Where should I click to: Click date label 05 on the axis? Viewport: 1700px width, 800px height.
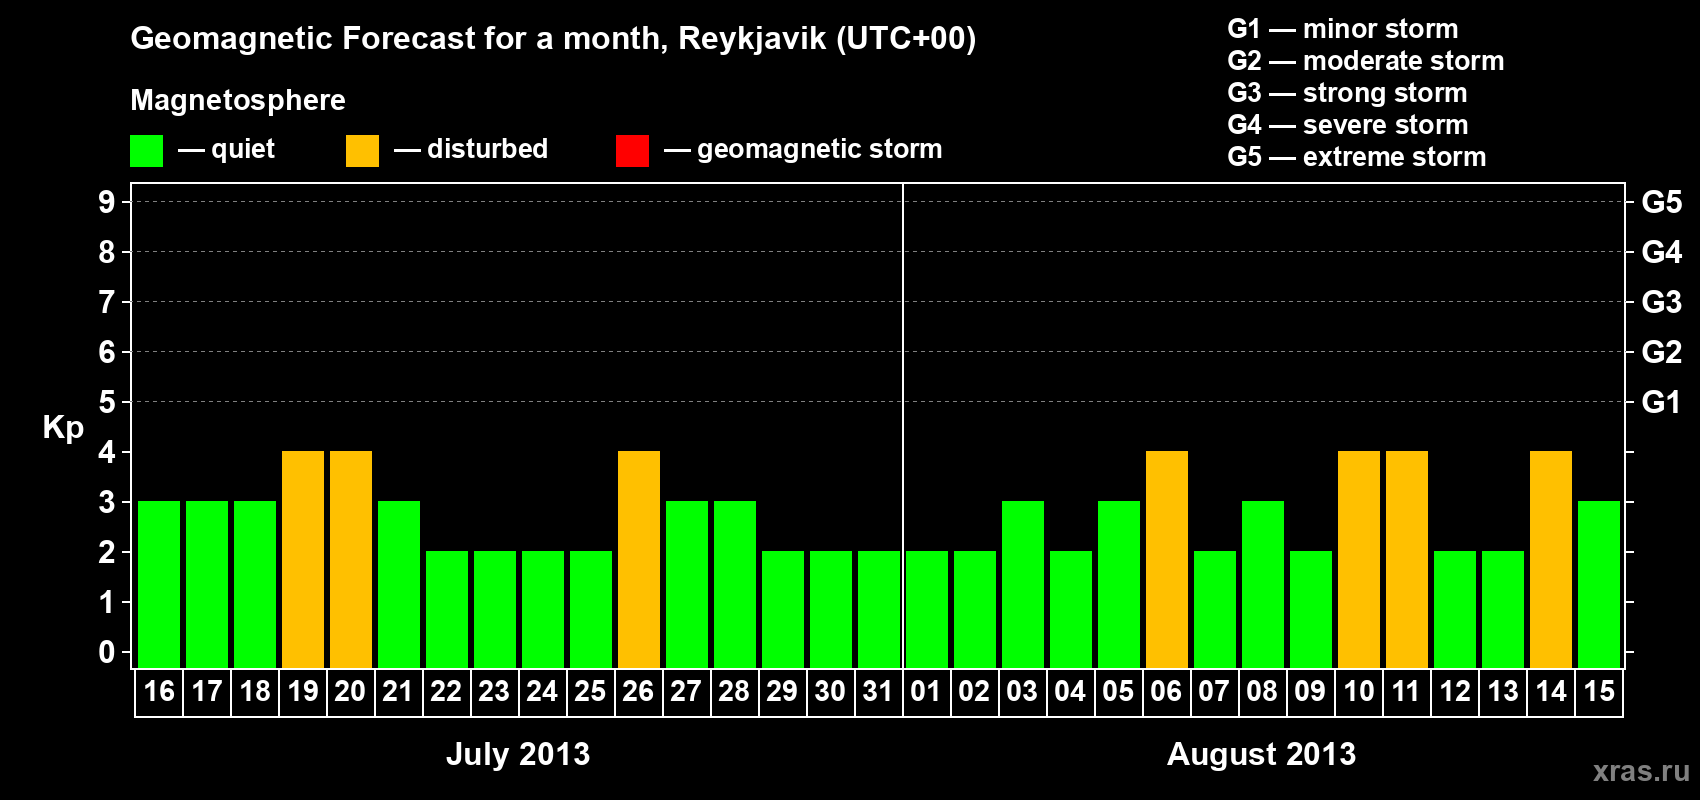coord(1119,691)
